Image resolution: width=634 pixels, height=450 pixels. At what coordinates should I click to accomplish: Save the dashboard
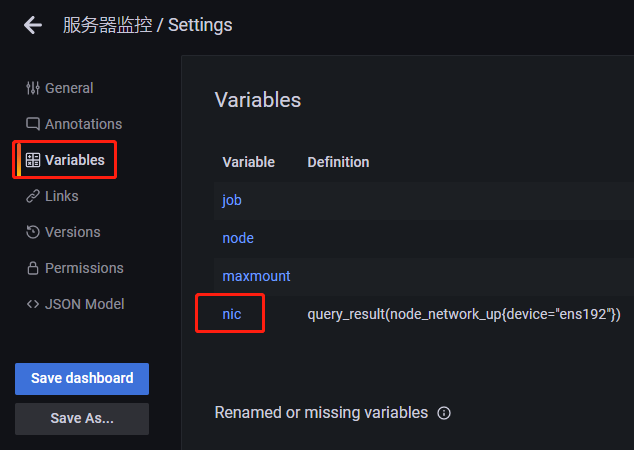82,378
